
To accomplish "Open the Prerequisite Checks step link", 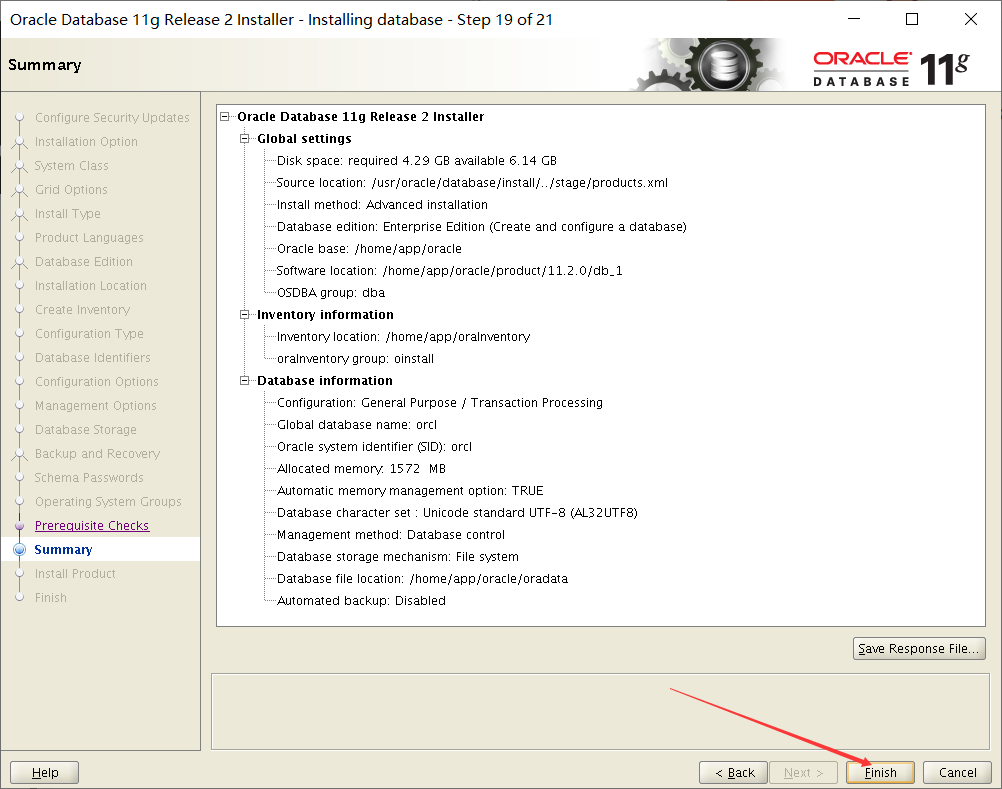I will (91, 525).
